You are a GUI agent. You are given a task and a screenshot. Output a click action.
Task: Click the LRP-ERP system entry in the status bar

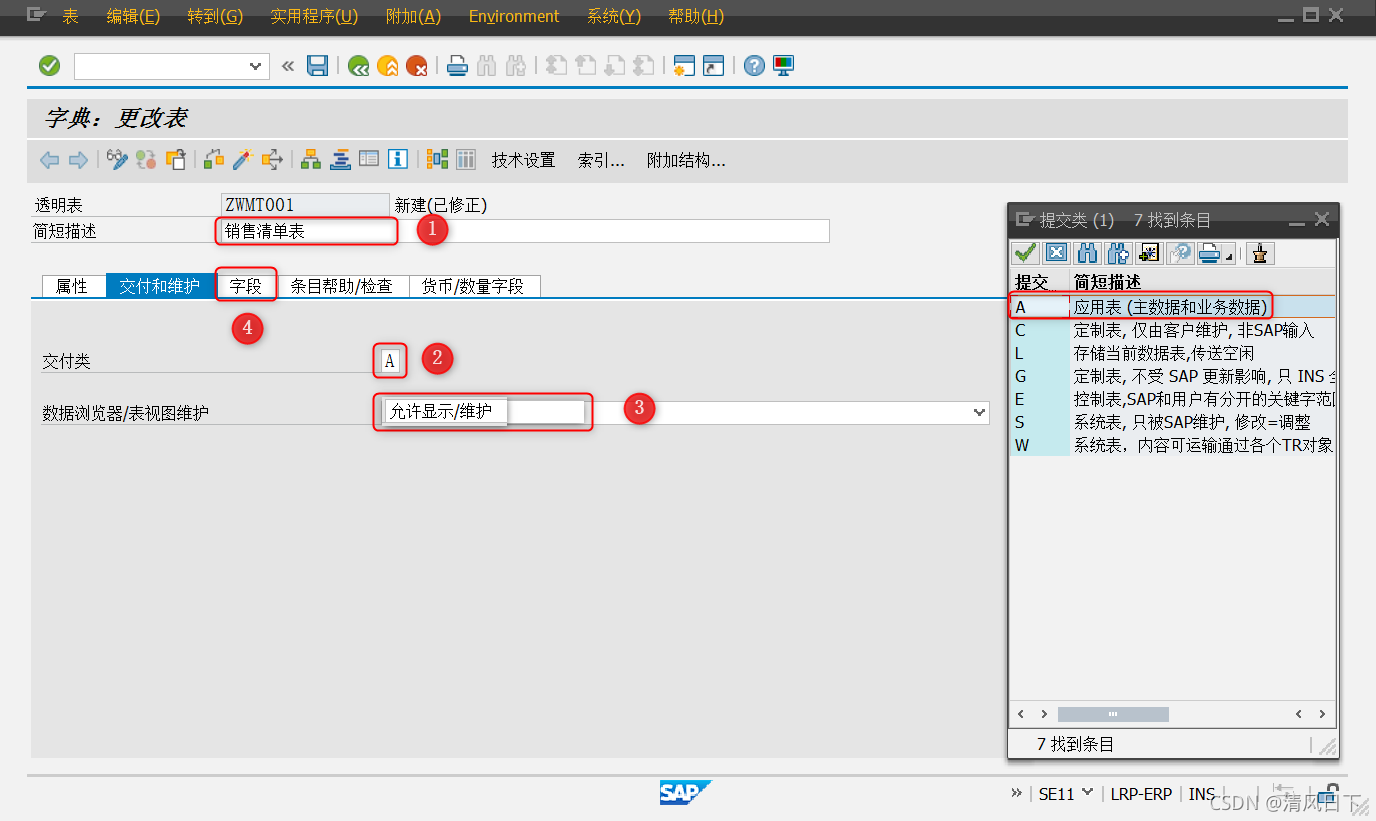[1141, 793]
